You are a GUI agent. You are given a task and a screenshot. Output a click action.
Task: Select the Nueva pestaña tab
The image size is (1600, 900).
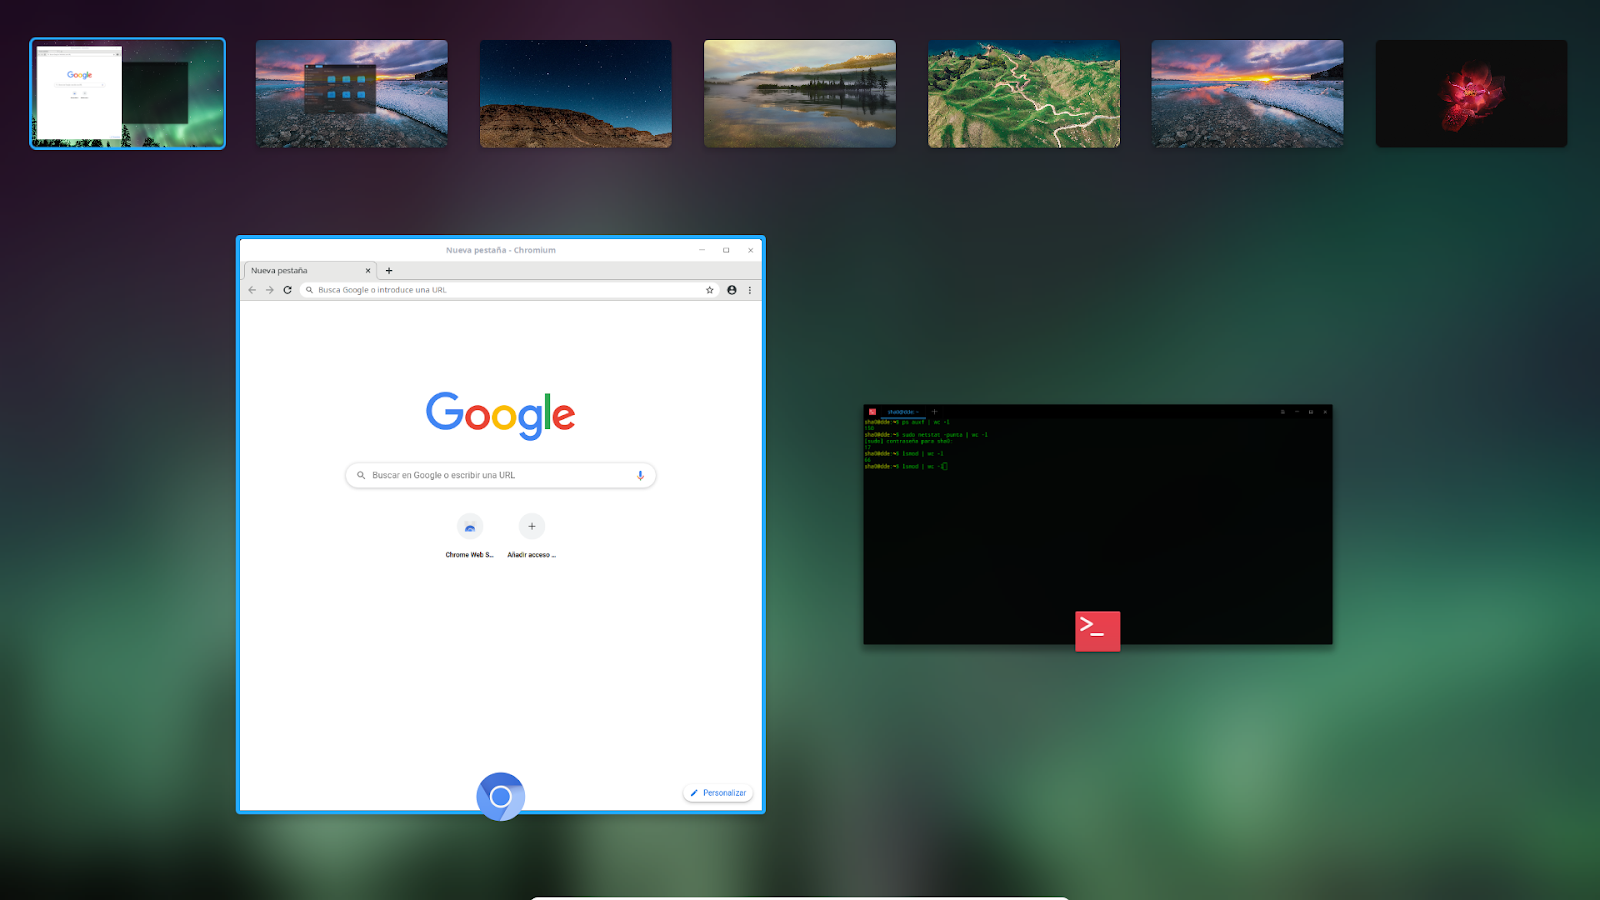(x=310, y=270)
